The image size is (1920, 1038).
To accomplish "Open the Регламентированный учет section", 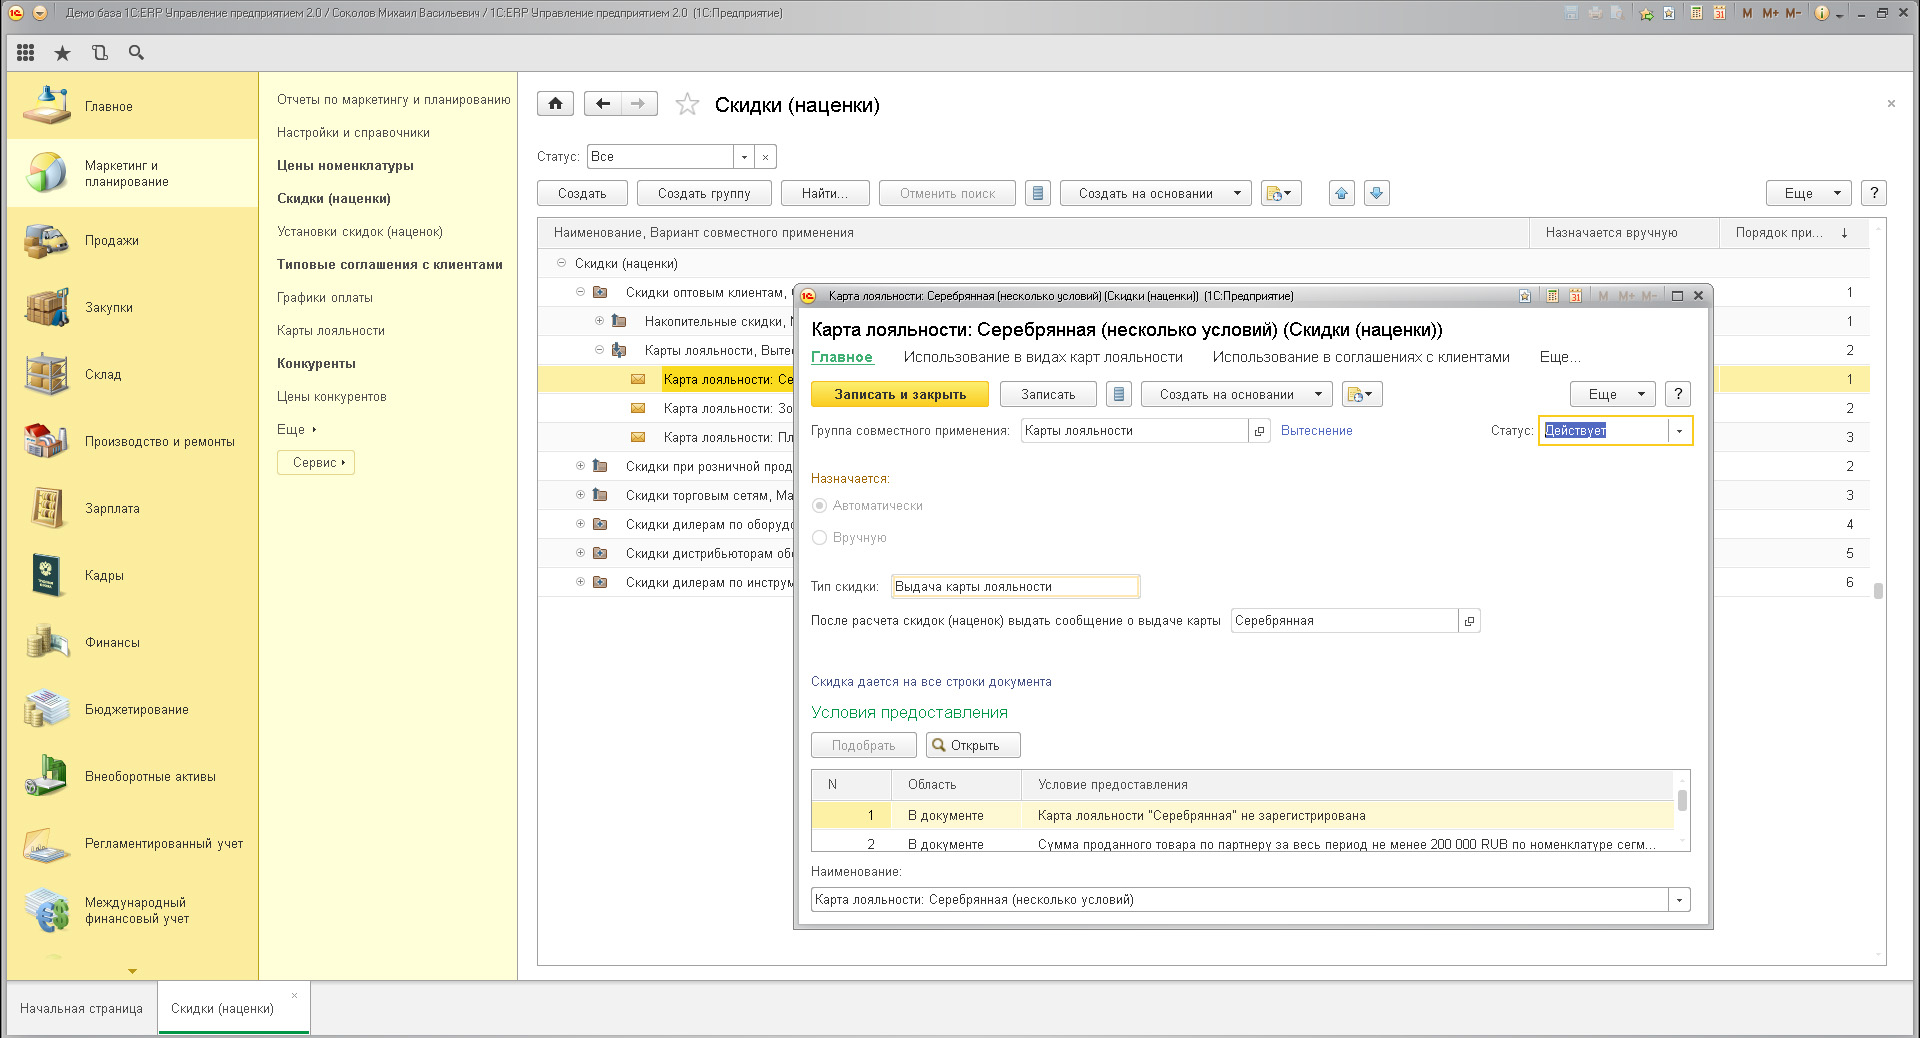I will coord(132,843).
